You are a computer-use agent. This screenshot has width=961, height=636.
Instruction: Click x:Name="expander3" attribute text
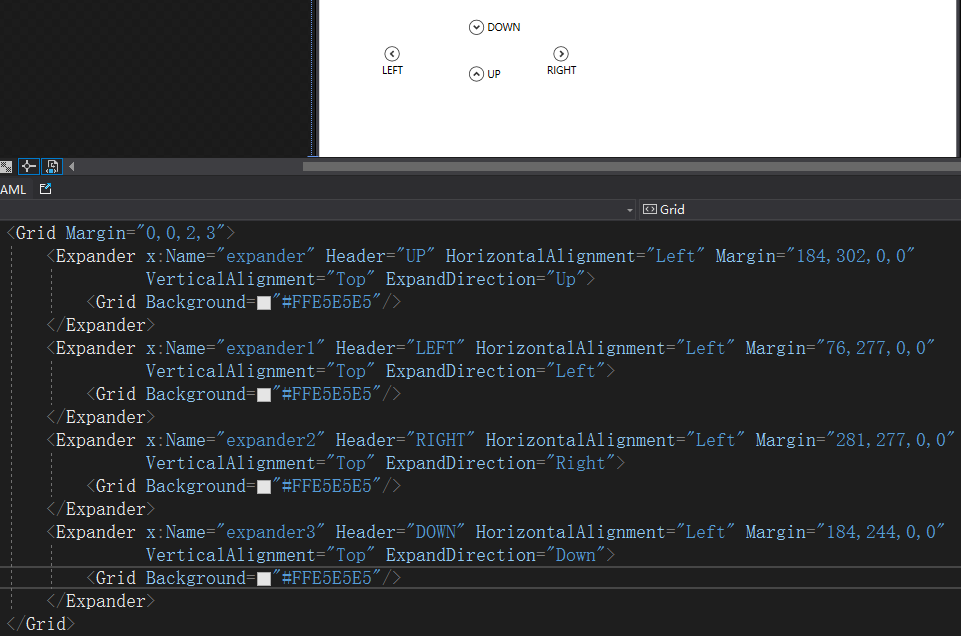click(x=235, y=532)
